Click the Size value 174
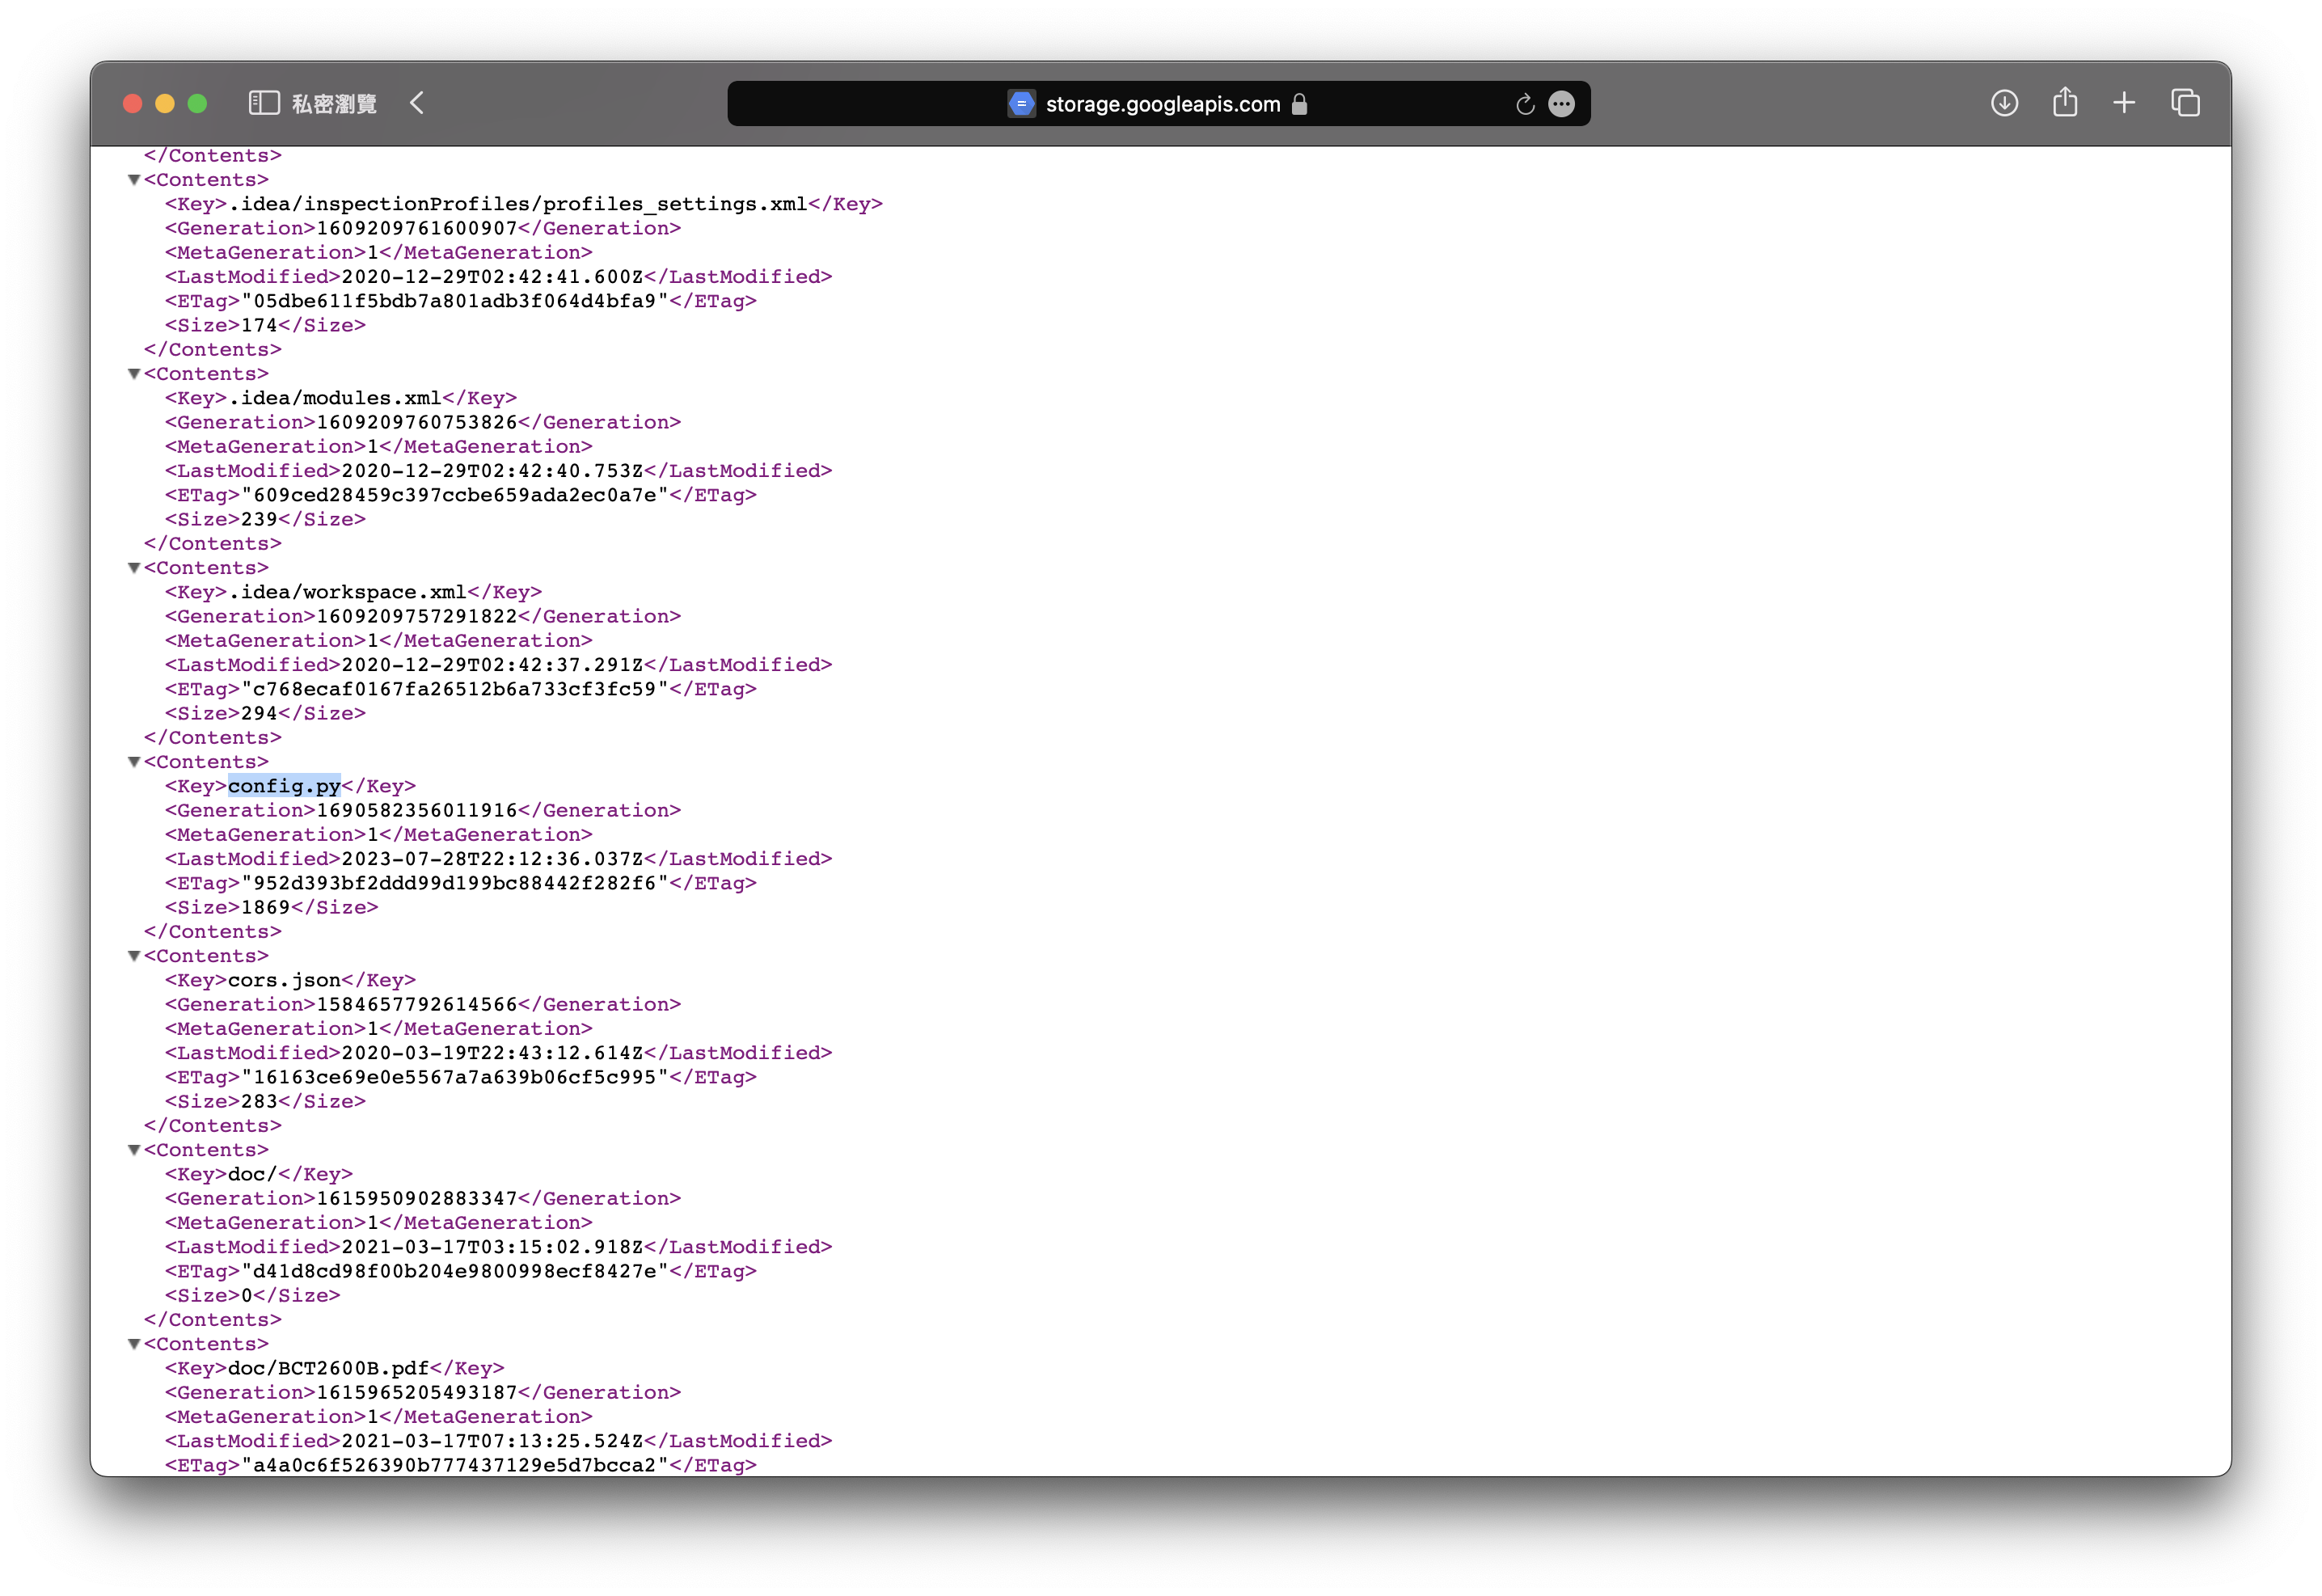The width and height of the screenshot is (2322, 1596). click(x=259, y=325)
